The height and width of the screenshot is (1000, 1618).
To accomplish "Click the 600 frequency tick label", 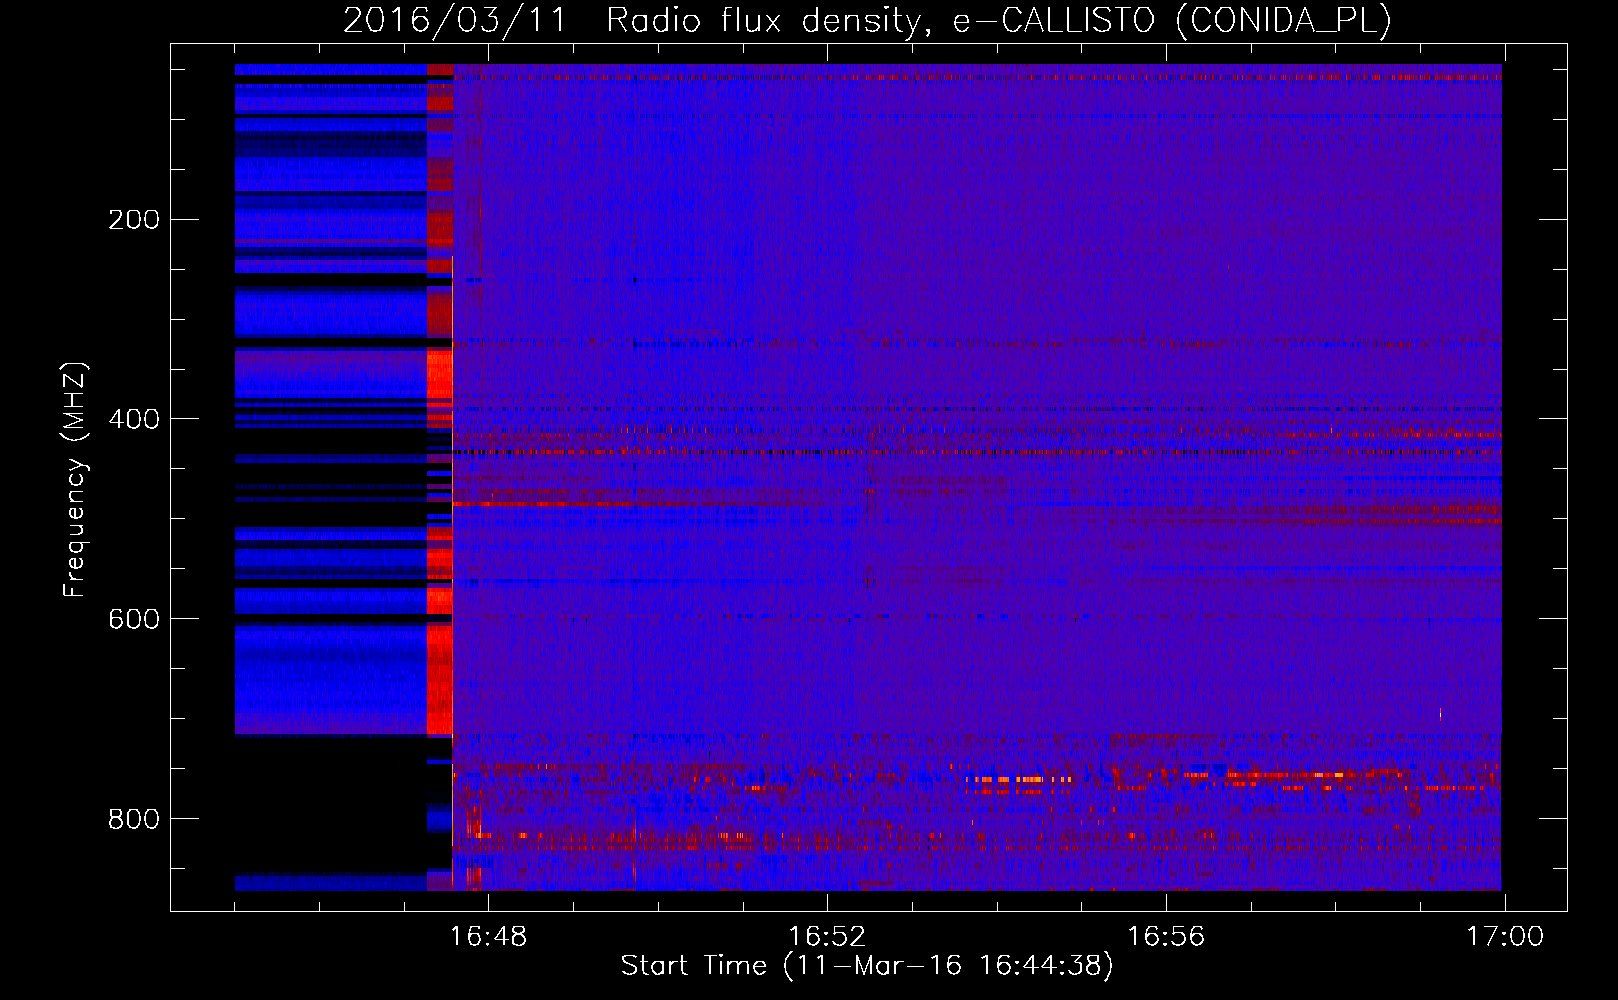I will click(134, 620).
